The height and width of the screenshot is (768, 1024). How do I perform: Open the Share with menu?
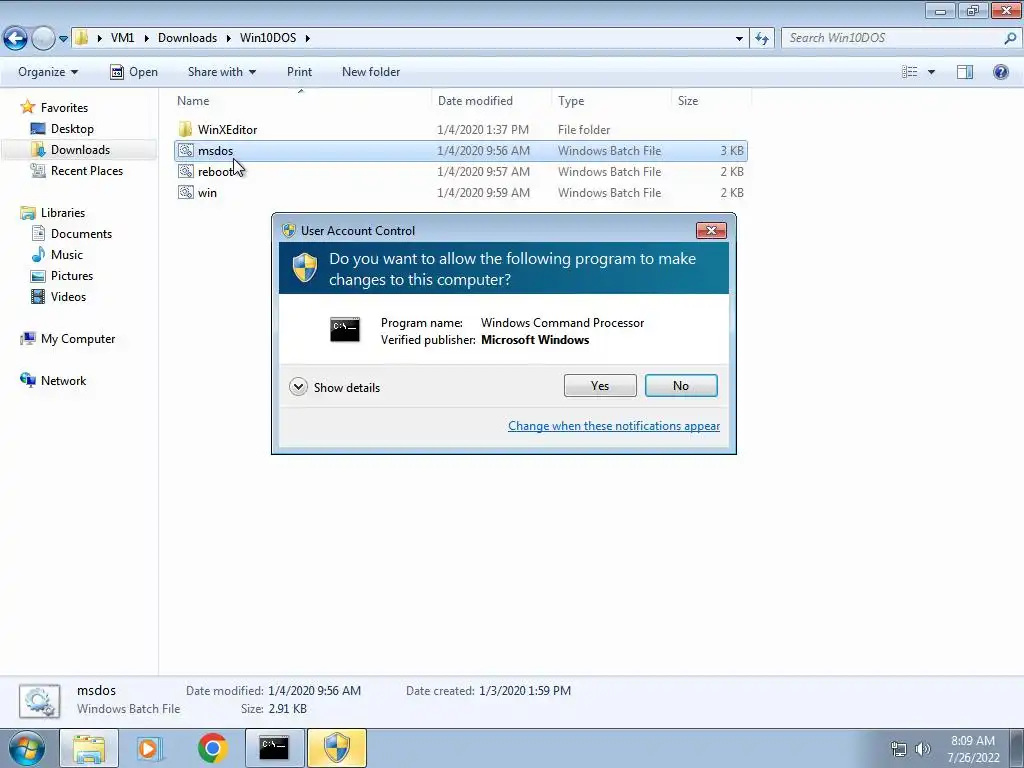pyautogui.click(x=221, y=72)
